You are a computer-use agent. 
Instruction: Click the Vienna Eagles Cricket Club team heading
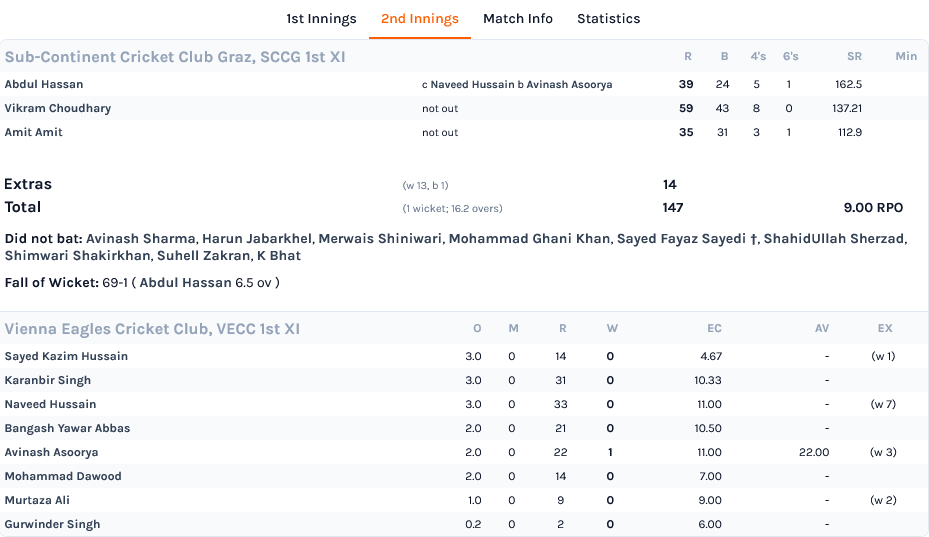152,329
